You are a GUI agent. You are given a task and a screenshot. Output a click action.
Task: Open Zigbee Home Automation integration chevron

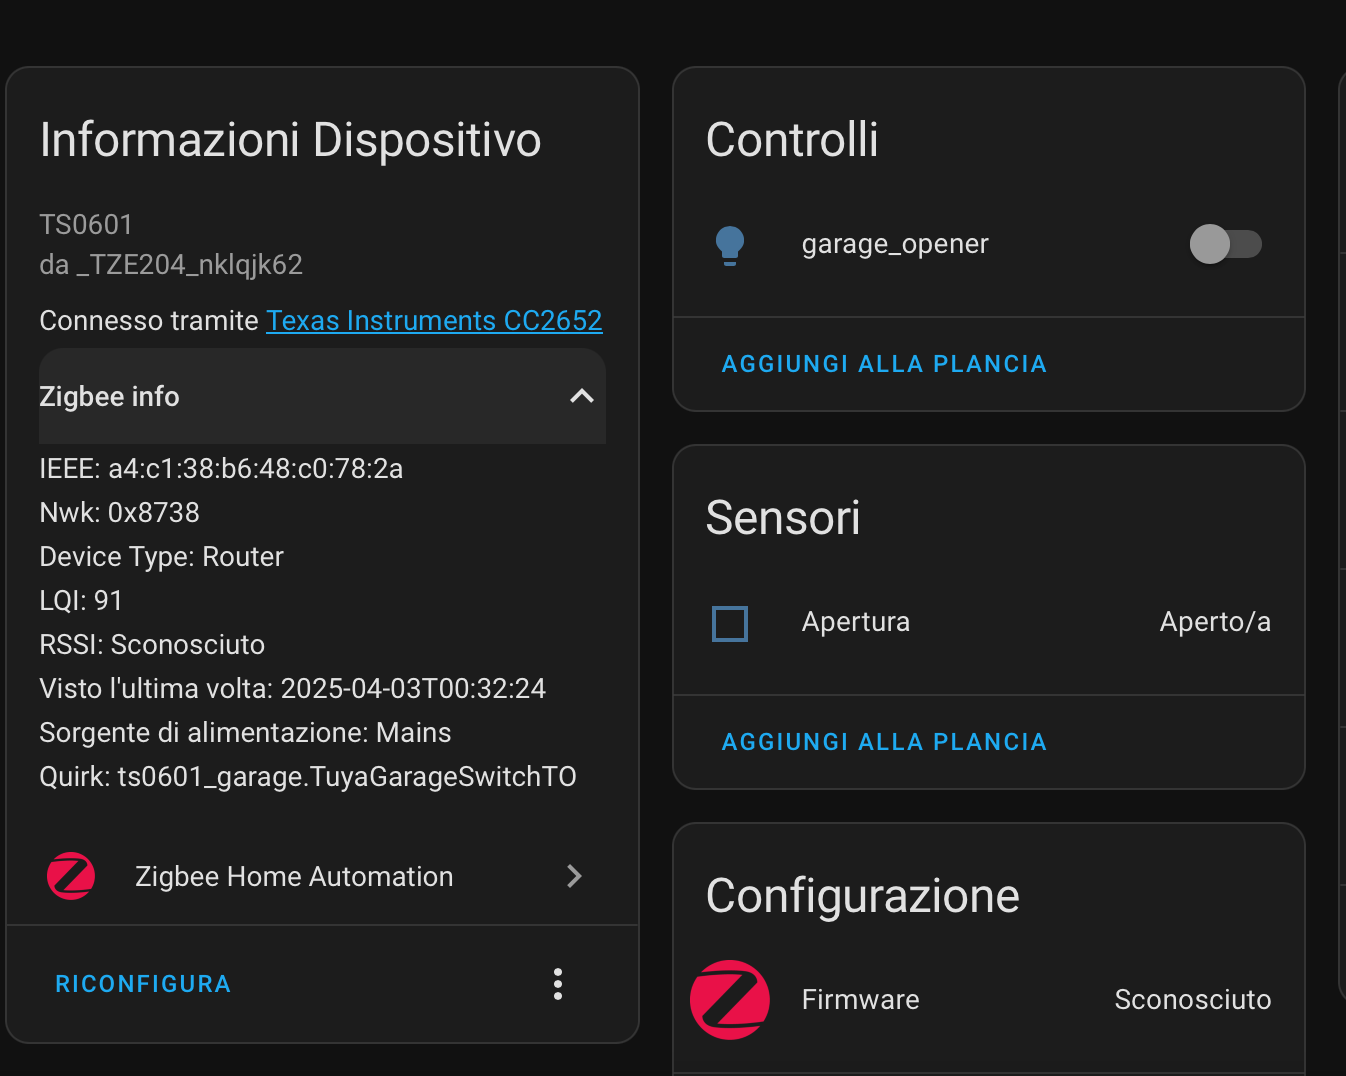pyautogui.click(x=574, y=876)
